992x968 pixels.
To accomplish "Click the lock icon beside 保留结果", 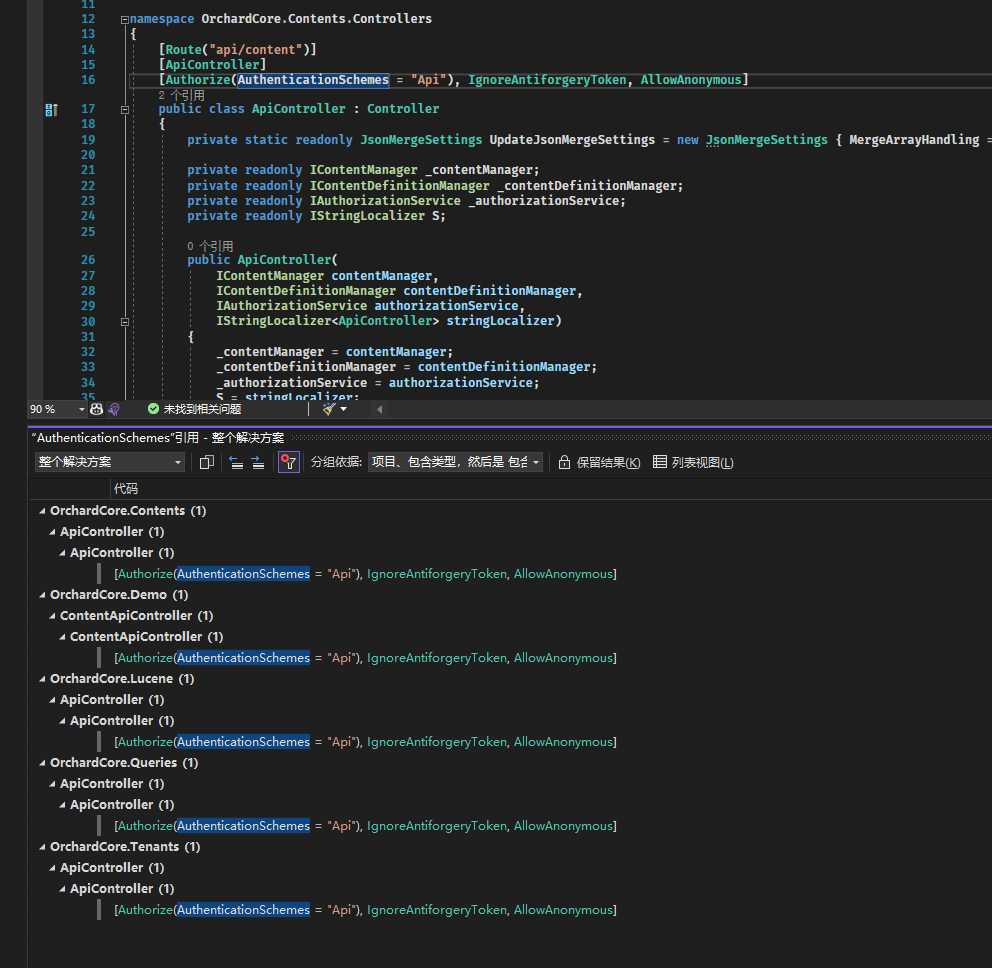I will coord(564,462).
